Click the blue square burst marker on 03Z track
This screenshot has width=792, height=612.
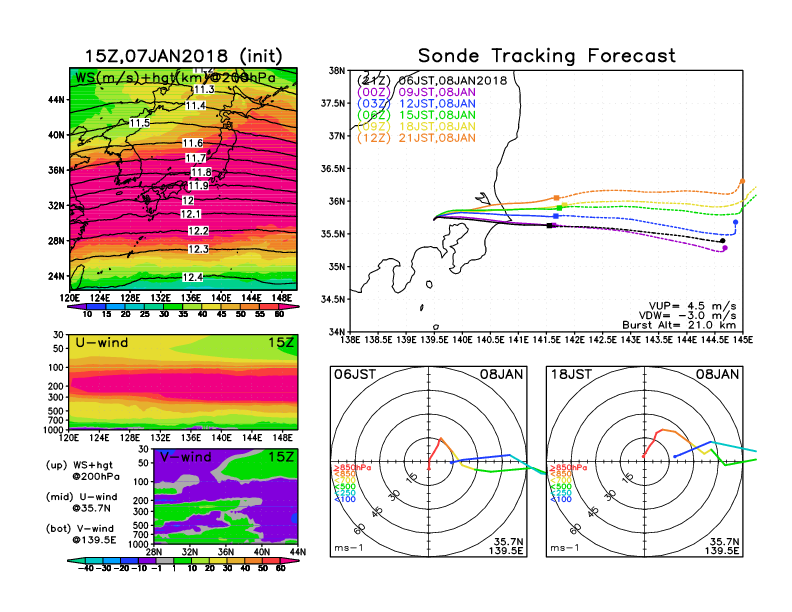coord(556,216)
